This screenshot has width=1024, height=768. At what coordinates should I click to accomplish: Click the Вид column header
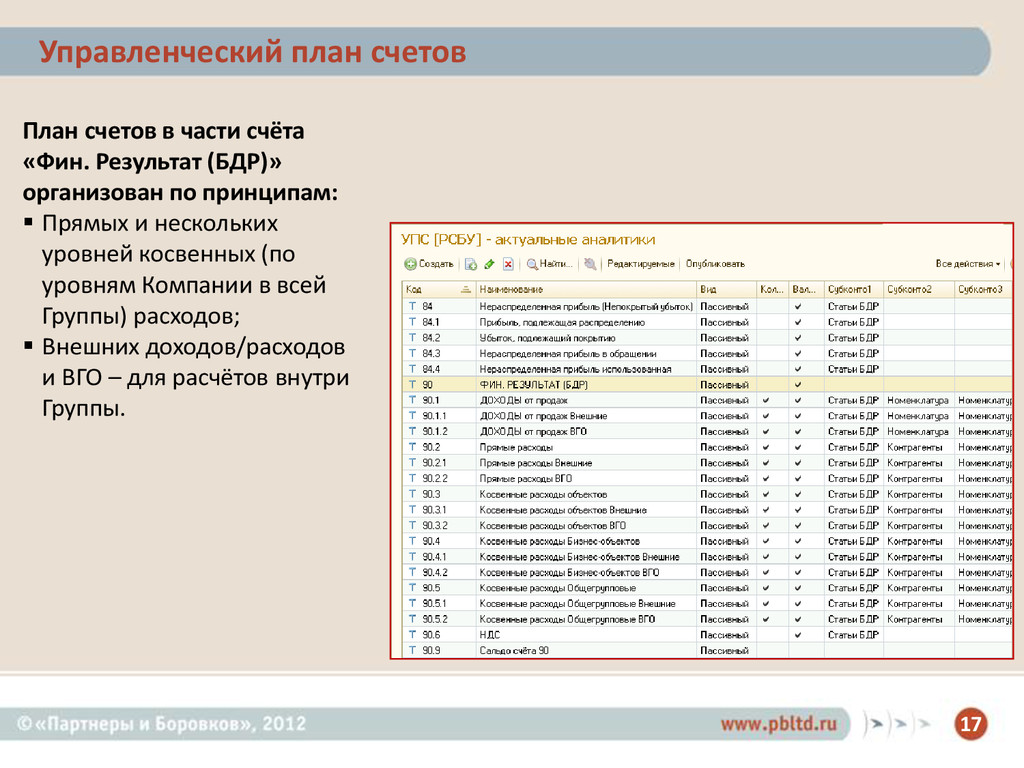[x=726, y=289]
